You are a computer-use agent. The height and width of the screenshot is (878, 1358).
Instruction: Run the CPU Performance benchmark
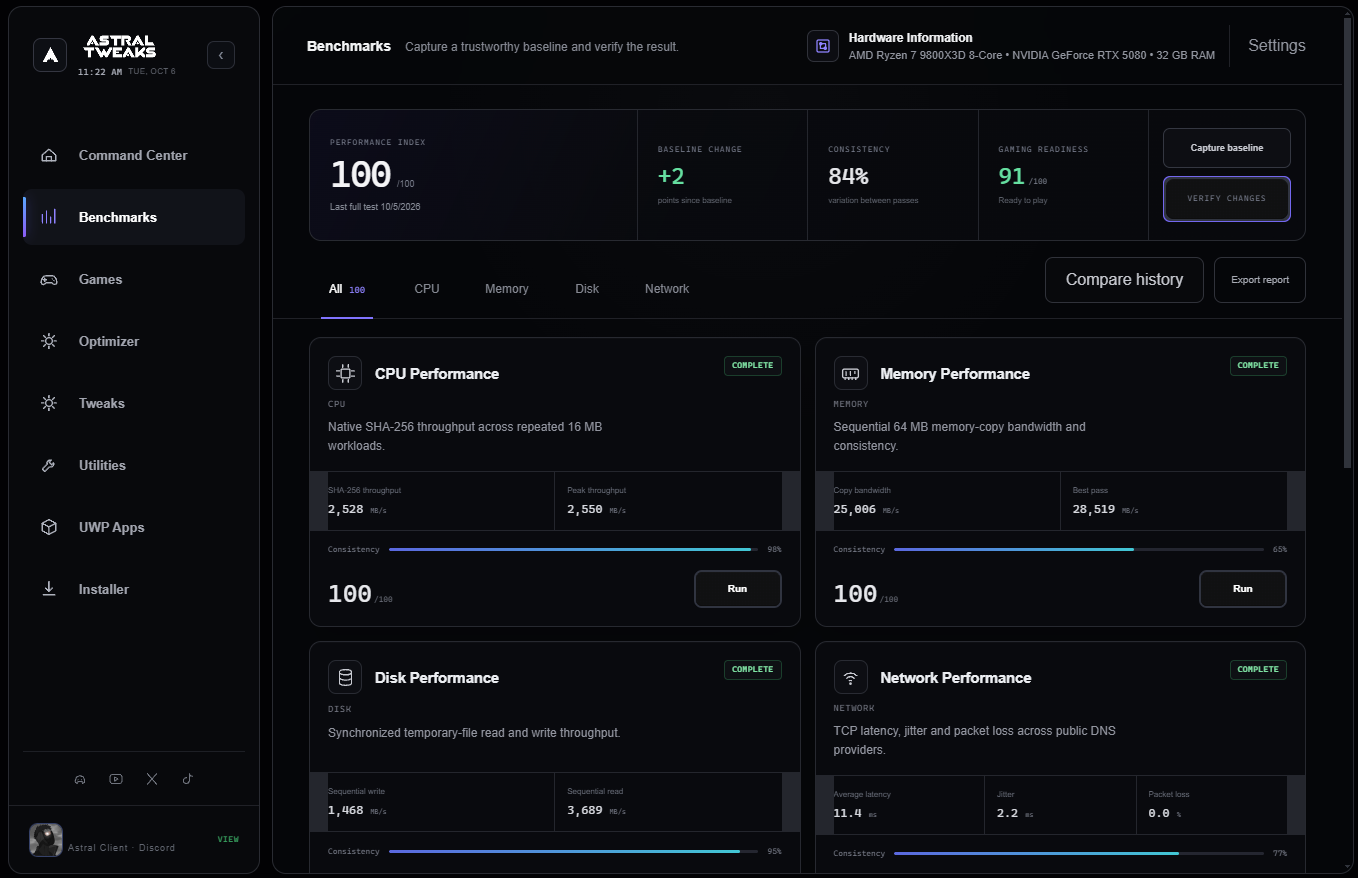pos(738,589)
